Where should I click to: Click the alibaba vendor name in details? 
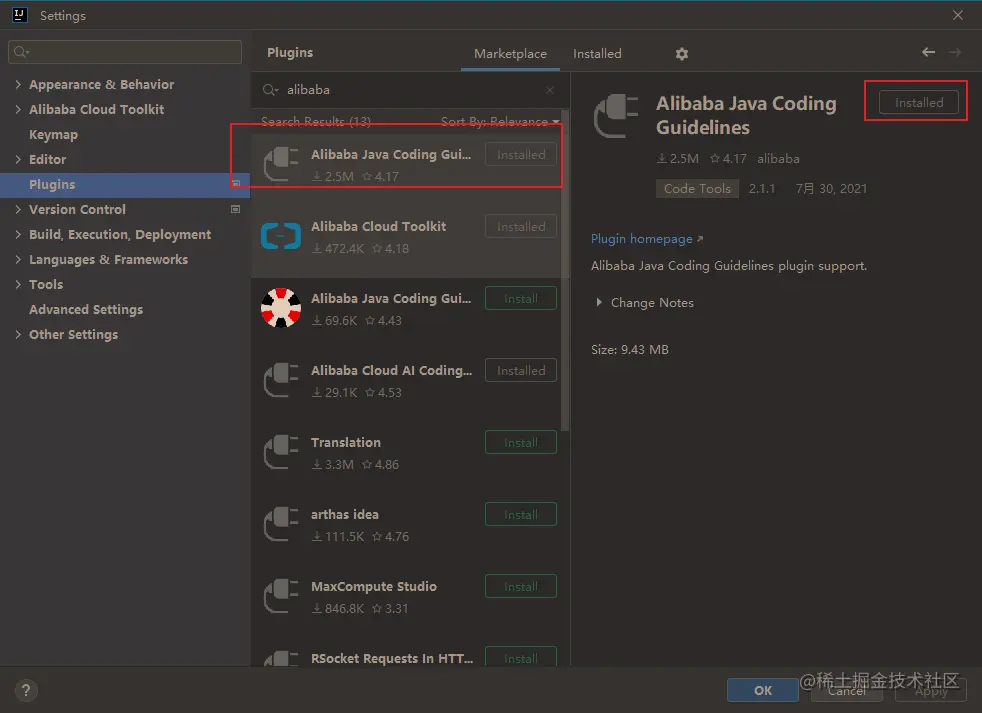pos(778,159)
